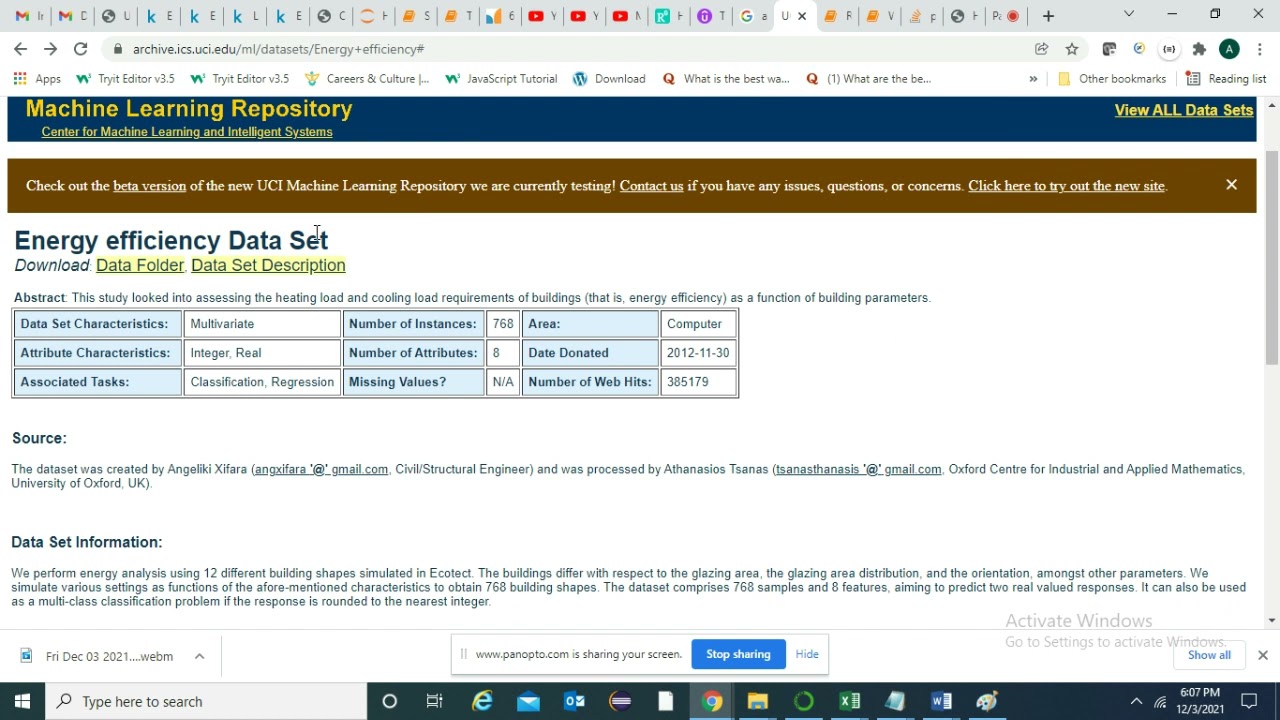Open the Download WordPress bookmark

pyautogui.click(x=609, y=79)
